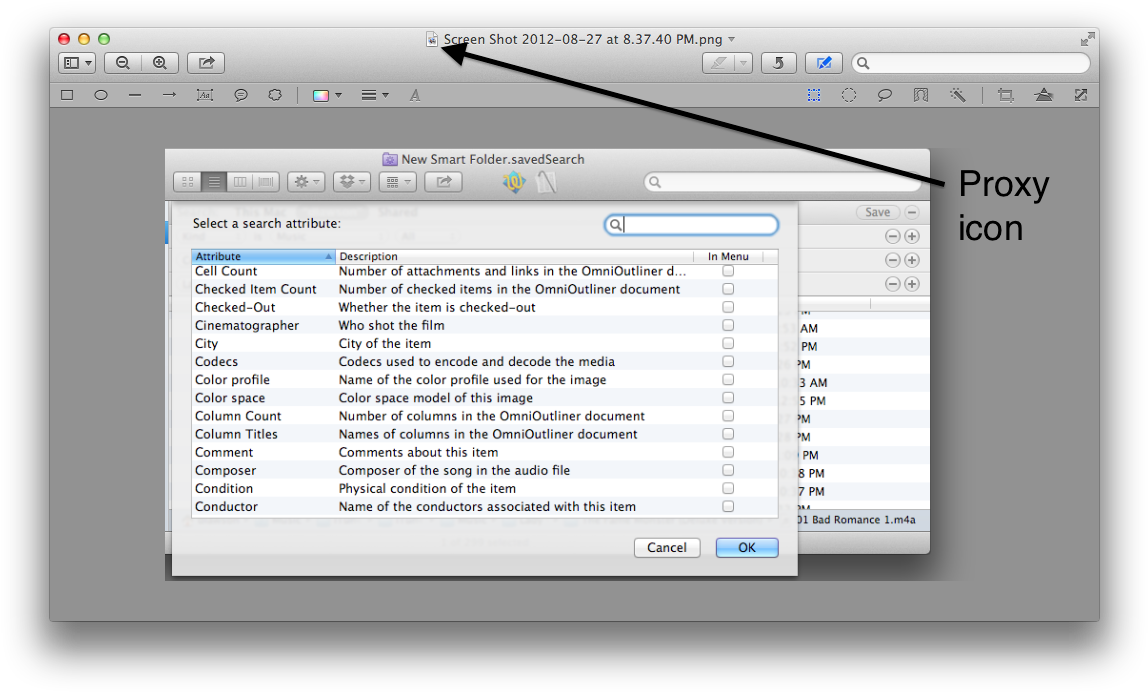Click the 1Password icon in Finder toolbar
The height and width of the screenshot is (692, 1148).
tap(513, 181)
